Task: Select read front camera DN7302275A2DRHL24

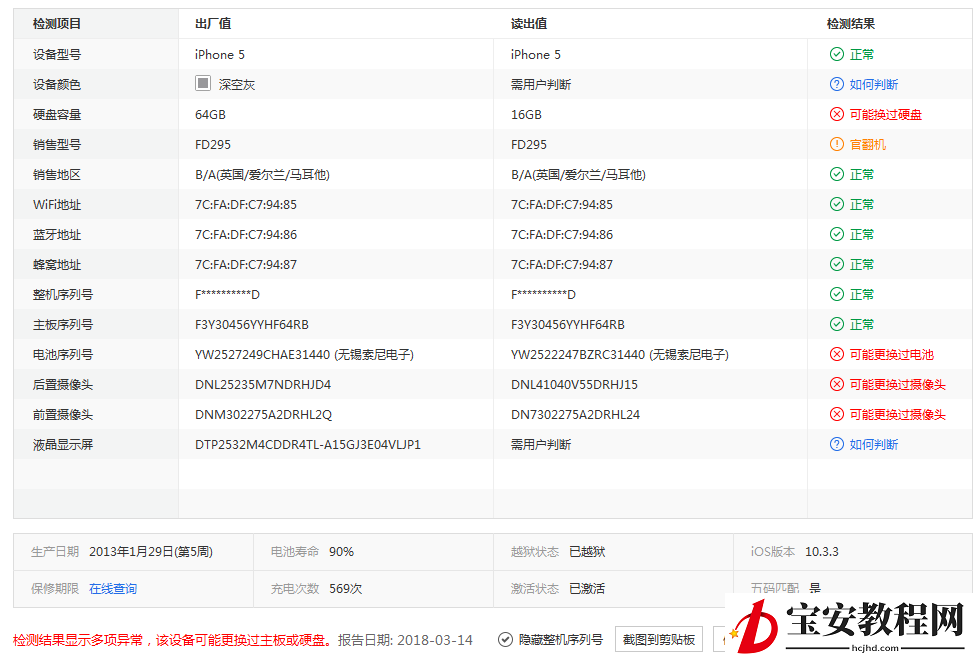Action: tap(575, 414)
